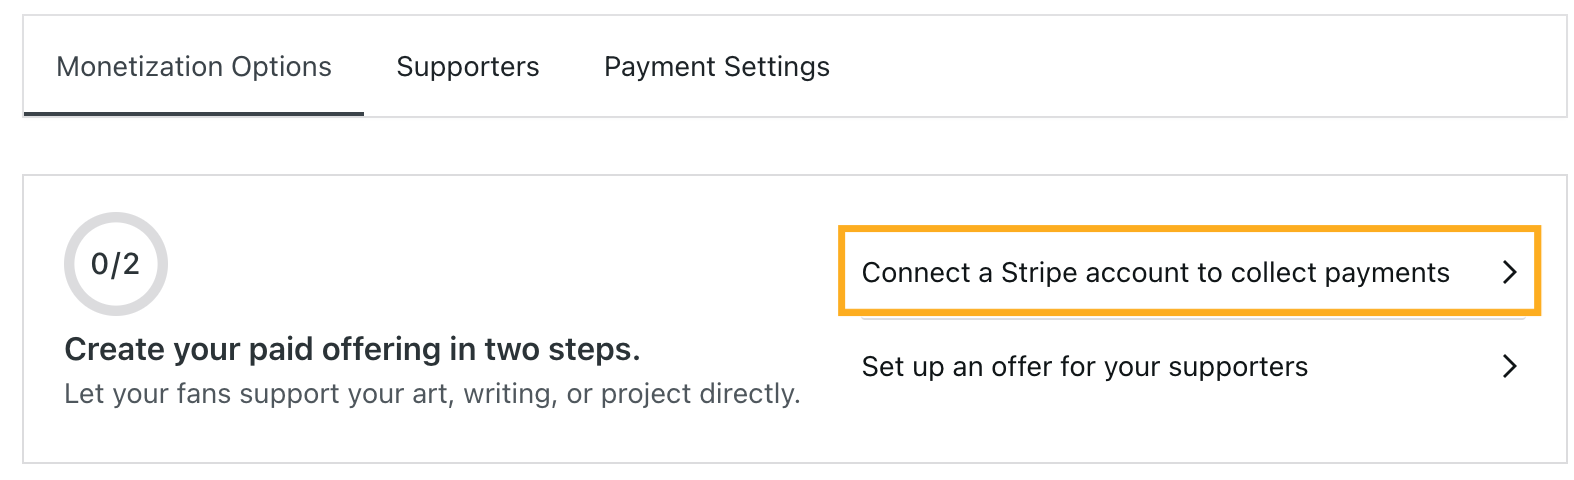Expand the arrow next to Set up an offer

point(1509,367)
